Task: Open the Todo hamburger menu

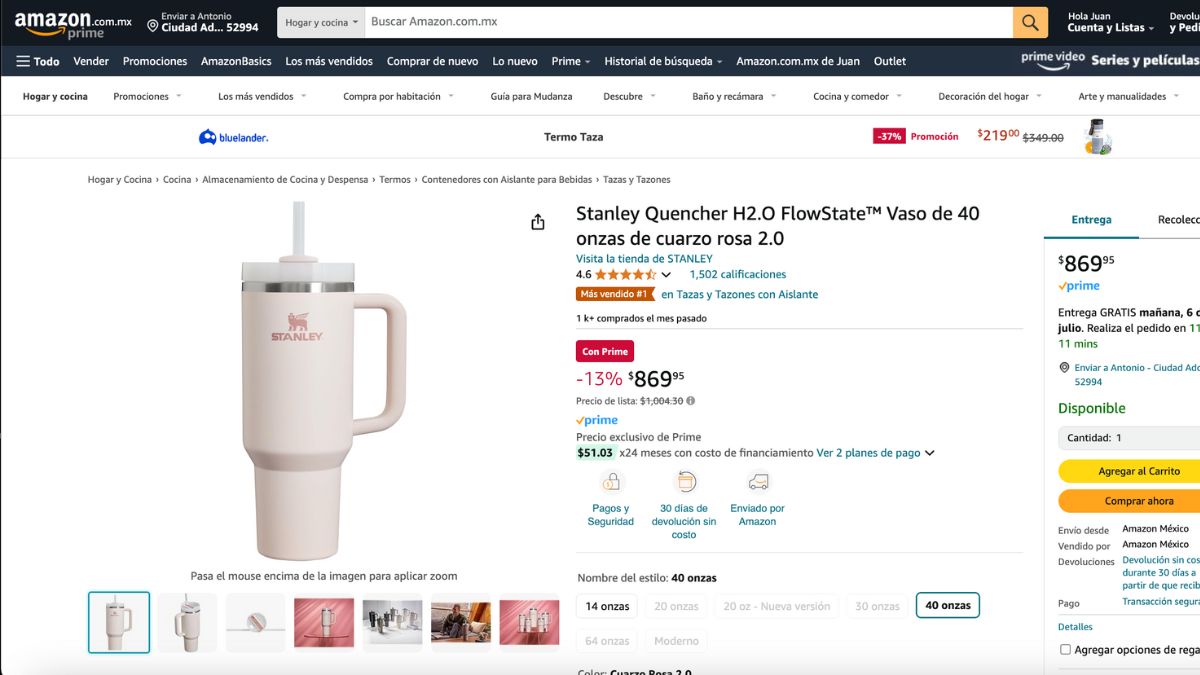Action: click(x=38, y=61)
